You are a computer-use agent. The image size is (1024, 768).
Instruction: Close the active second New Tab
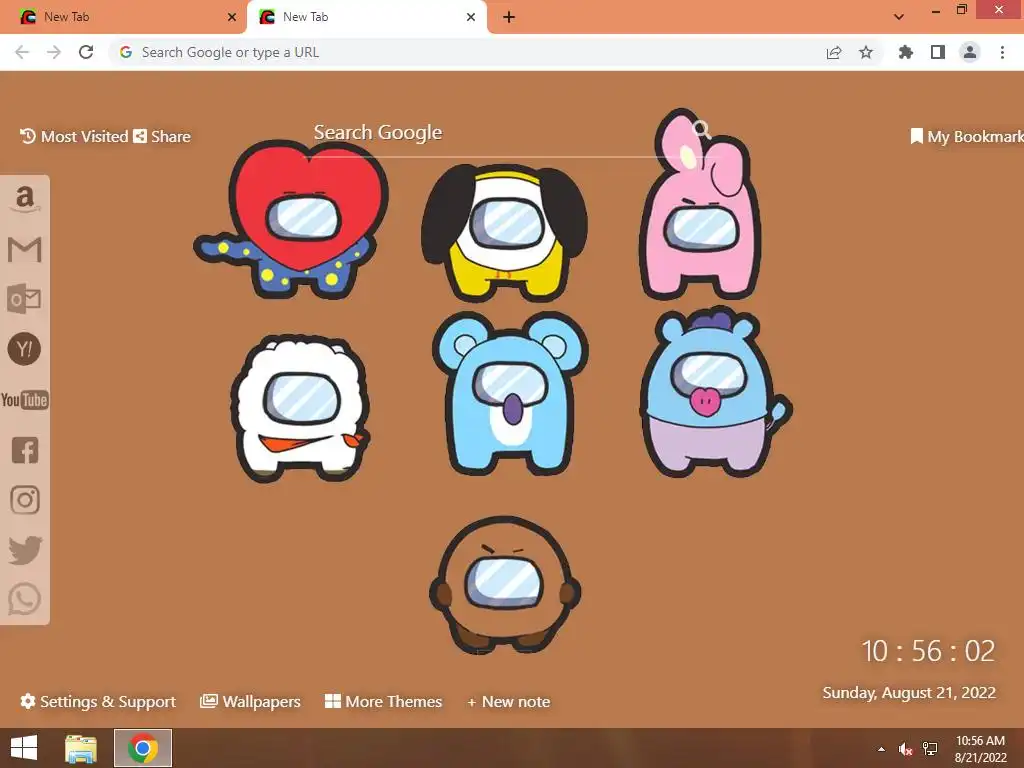click(471, 17)
